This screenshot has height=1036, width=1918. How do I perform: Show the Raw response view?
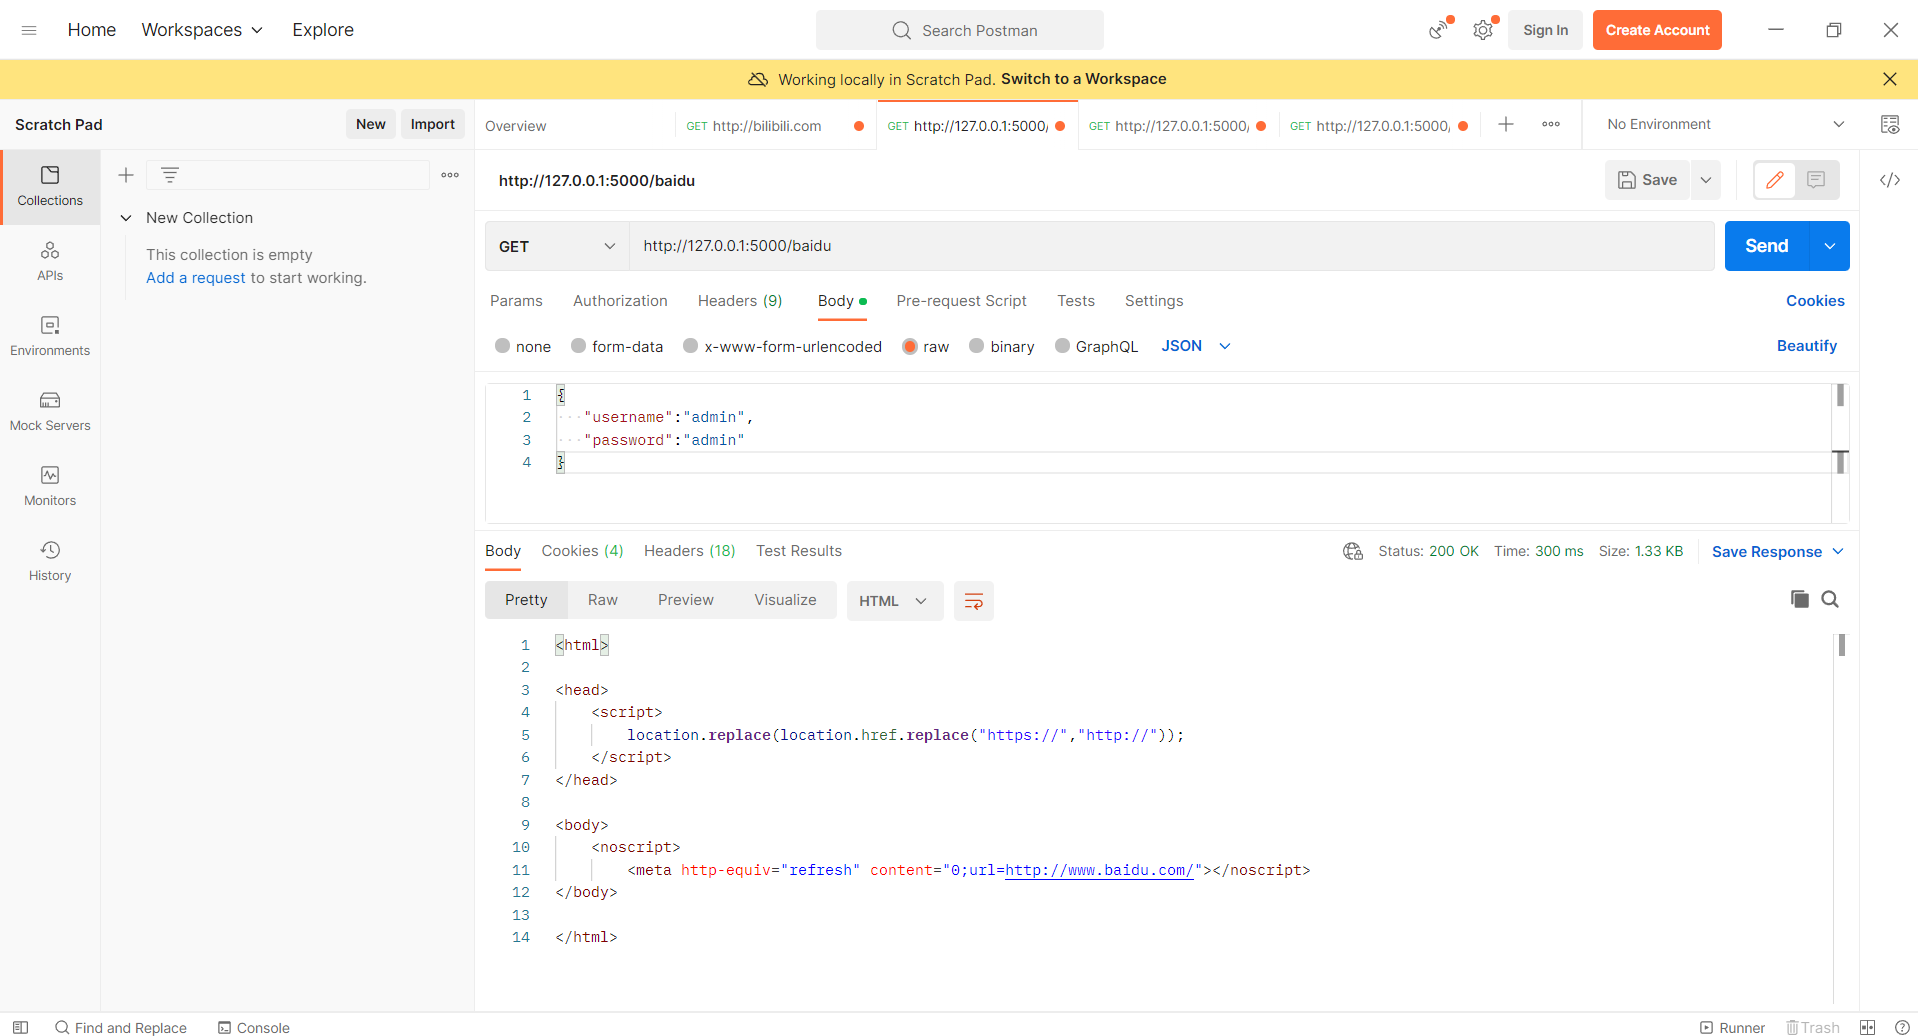[603, 600]
